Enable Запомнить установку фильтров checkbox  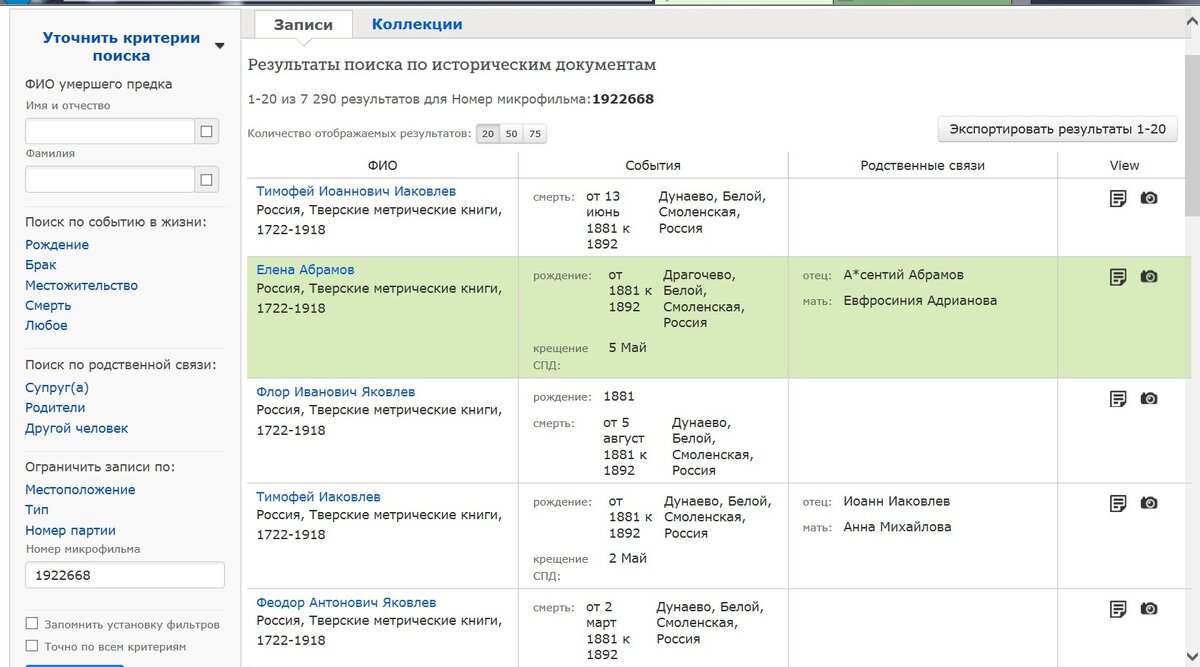pyautogui.click(x=32, y=625)
